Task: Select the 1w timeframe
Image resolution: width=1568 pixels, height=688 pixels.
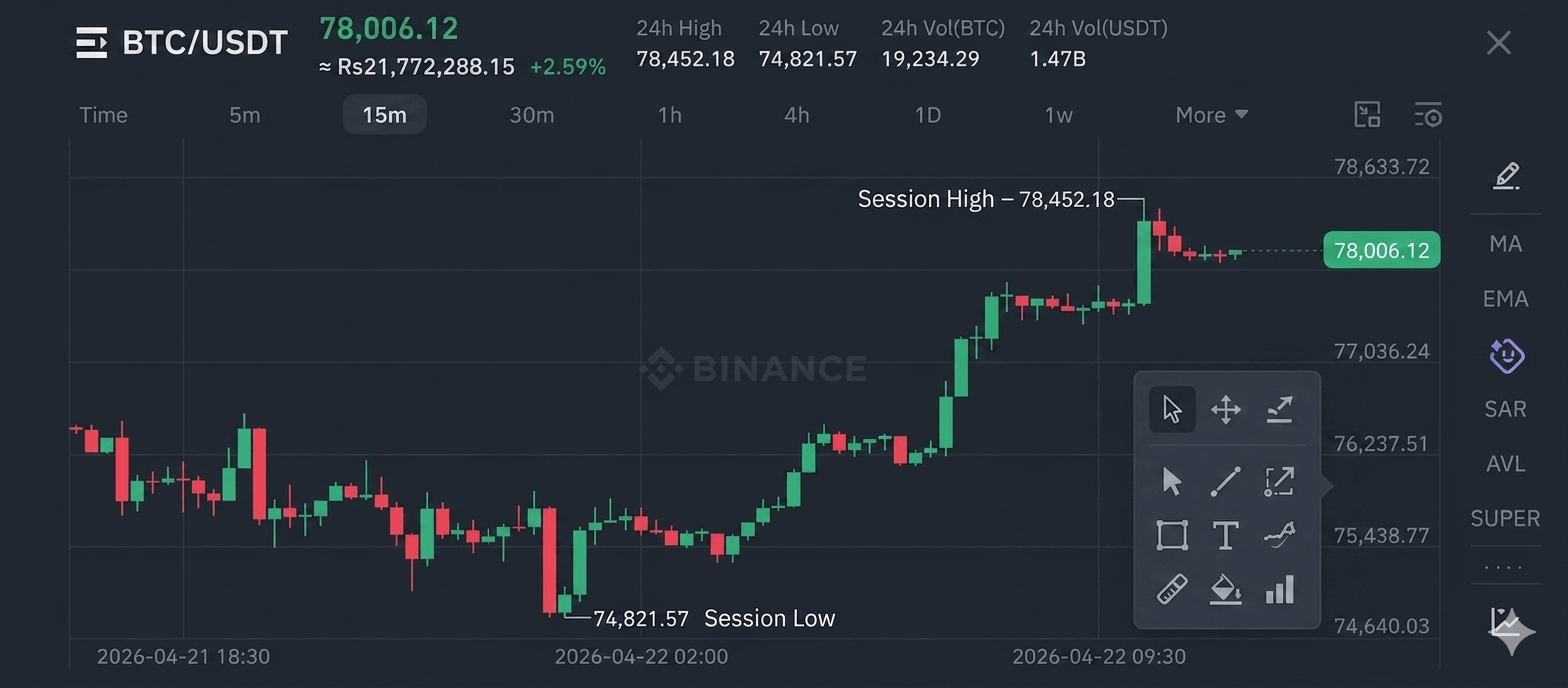Action: 1059,115
